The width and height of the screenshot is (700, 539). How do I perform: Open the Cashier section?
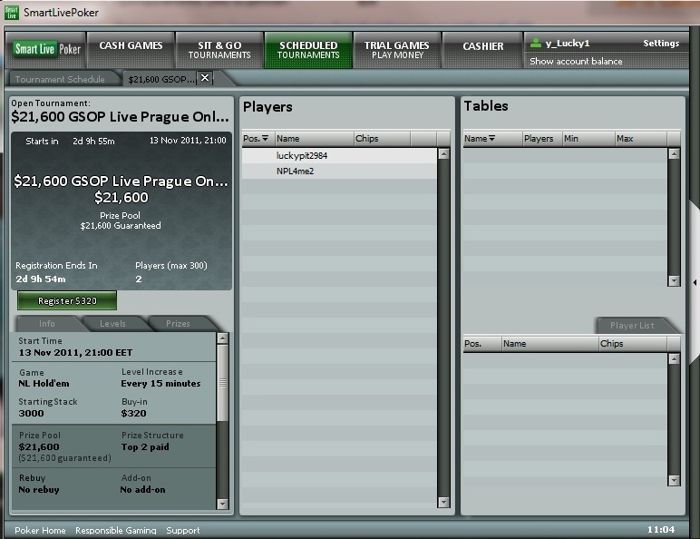(483, 49)
